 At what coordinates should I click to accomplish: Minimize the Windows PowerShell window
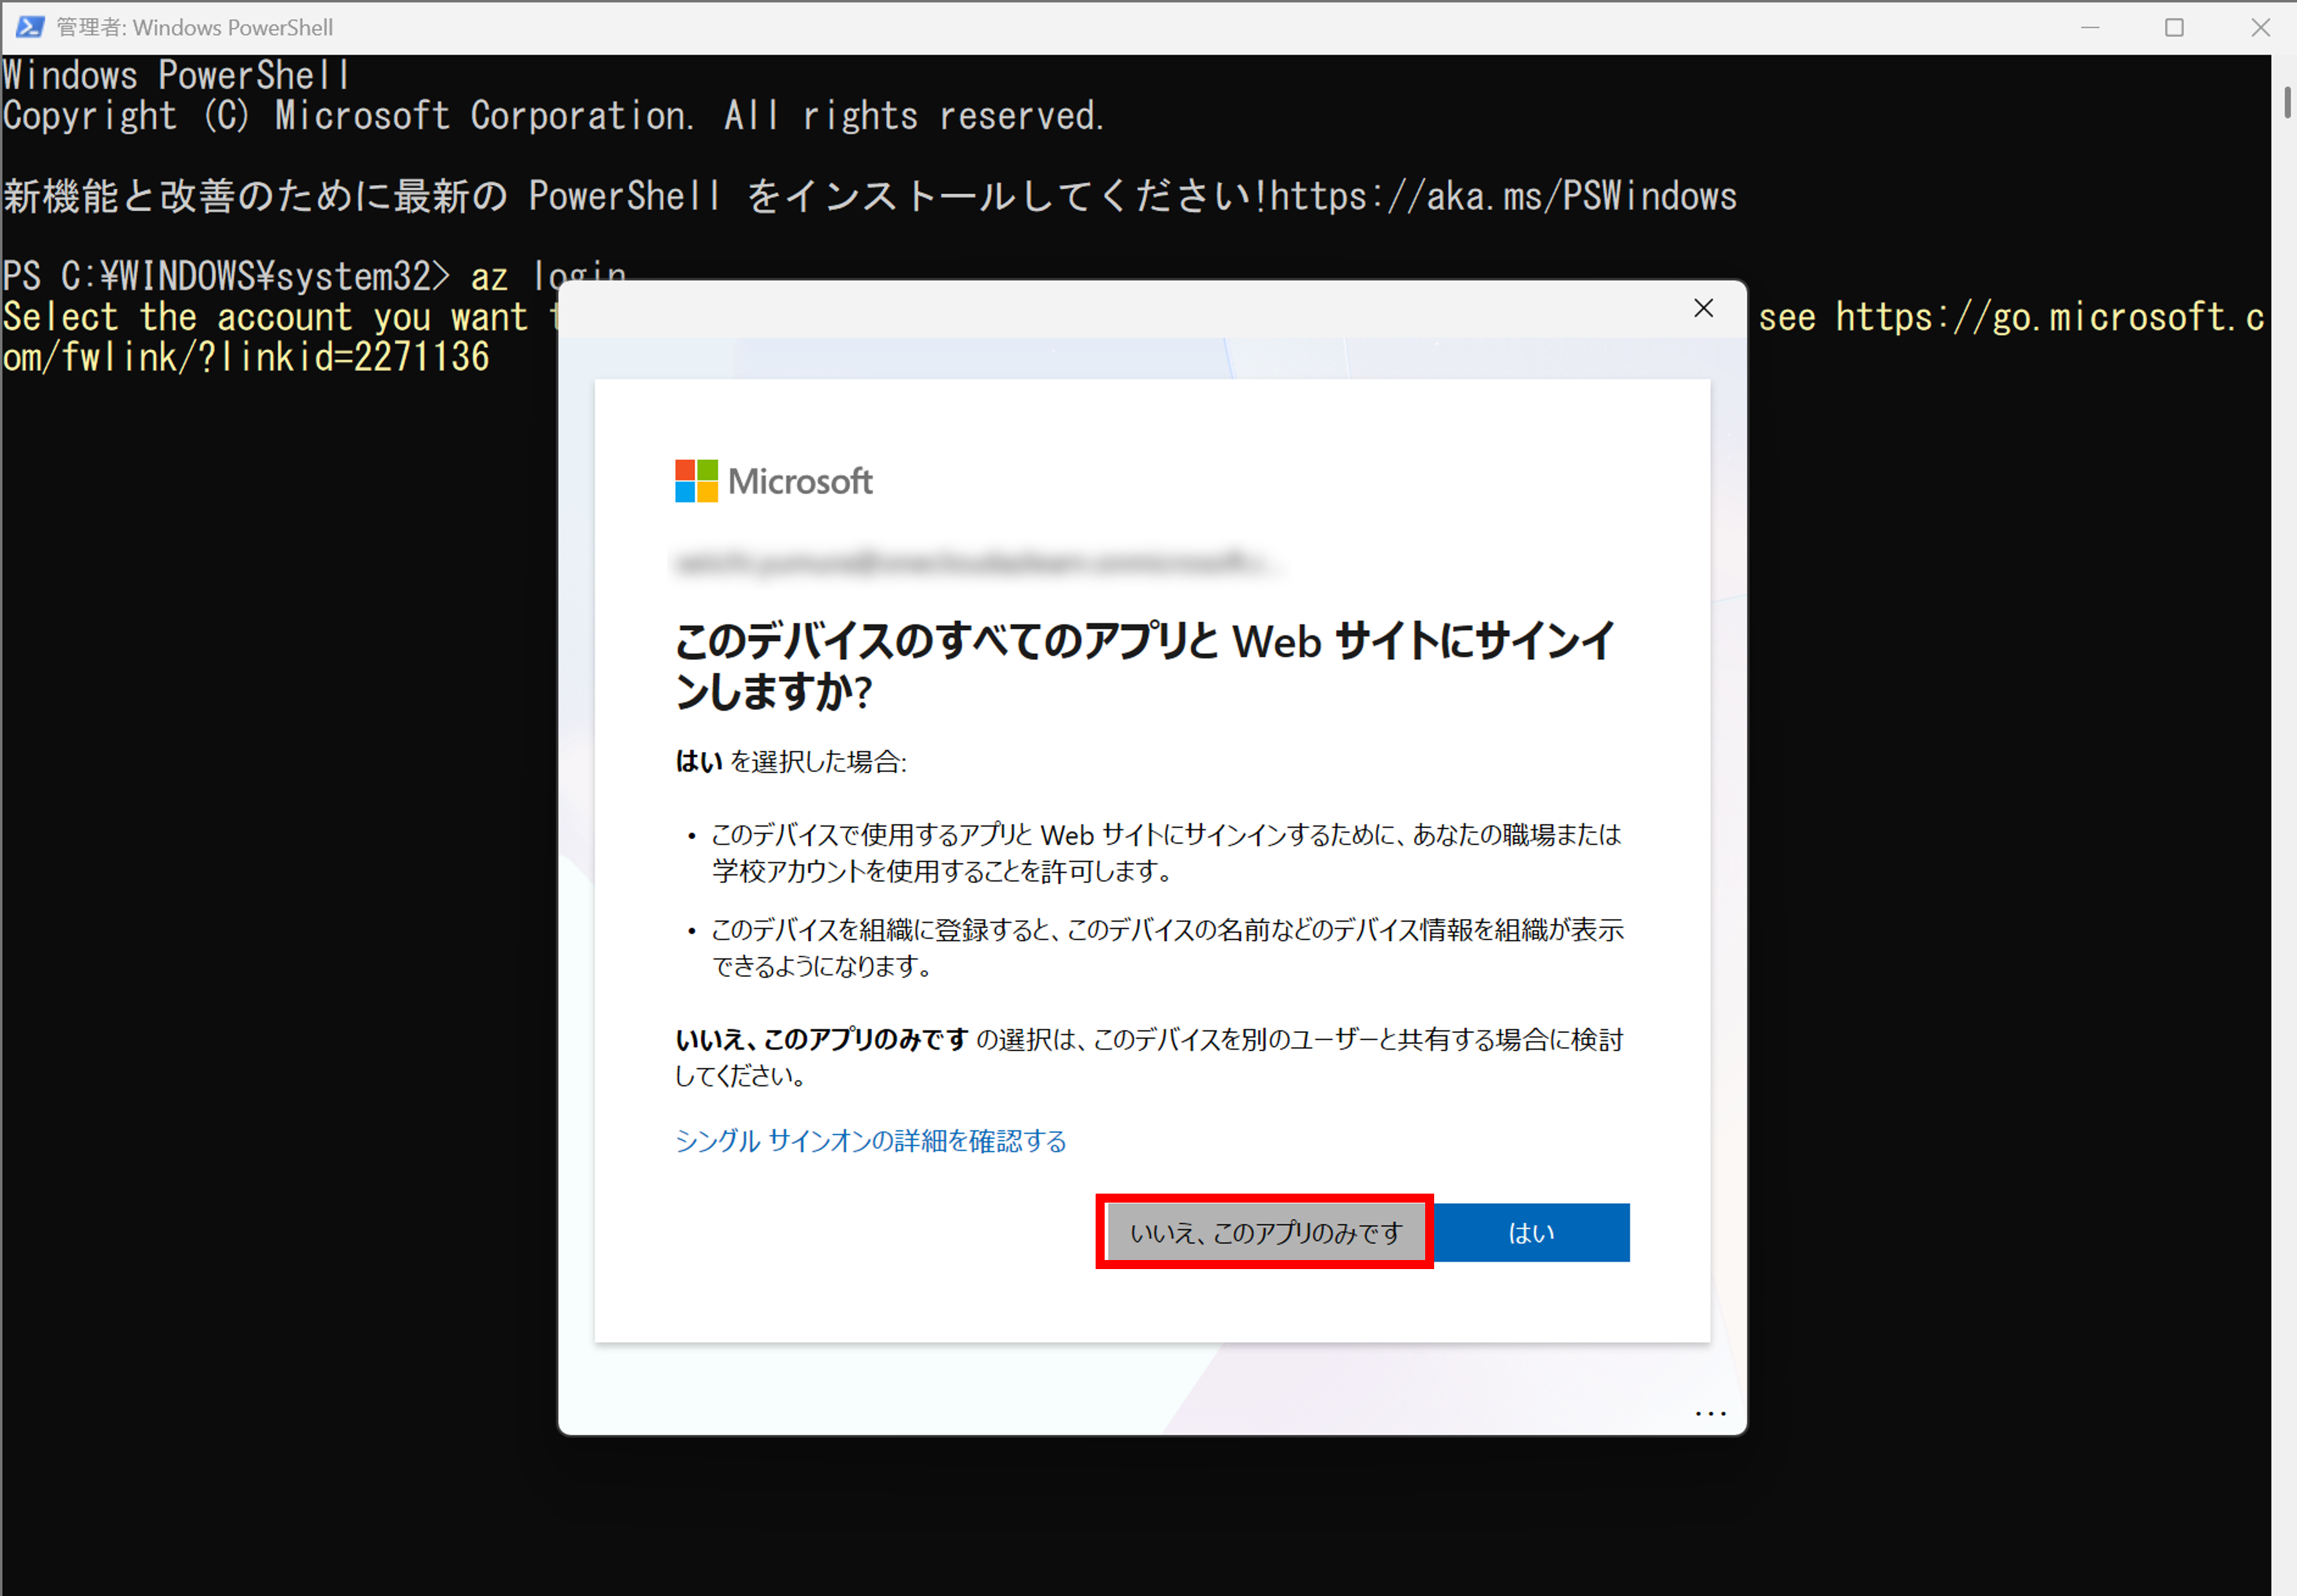coord(2089,27)
